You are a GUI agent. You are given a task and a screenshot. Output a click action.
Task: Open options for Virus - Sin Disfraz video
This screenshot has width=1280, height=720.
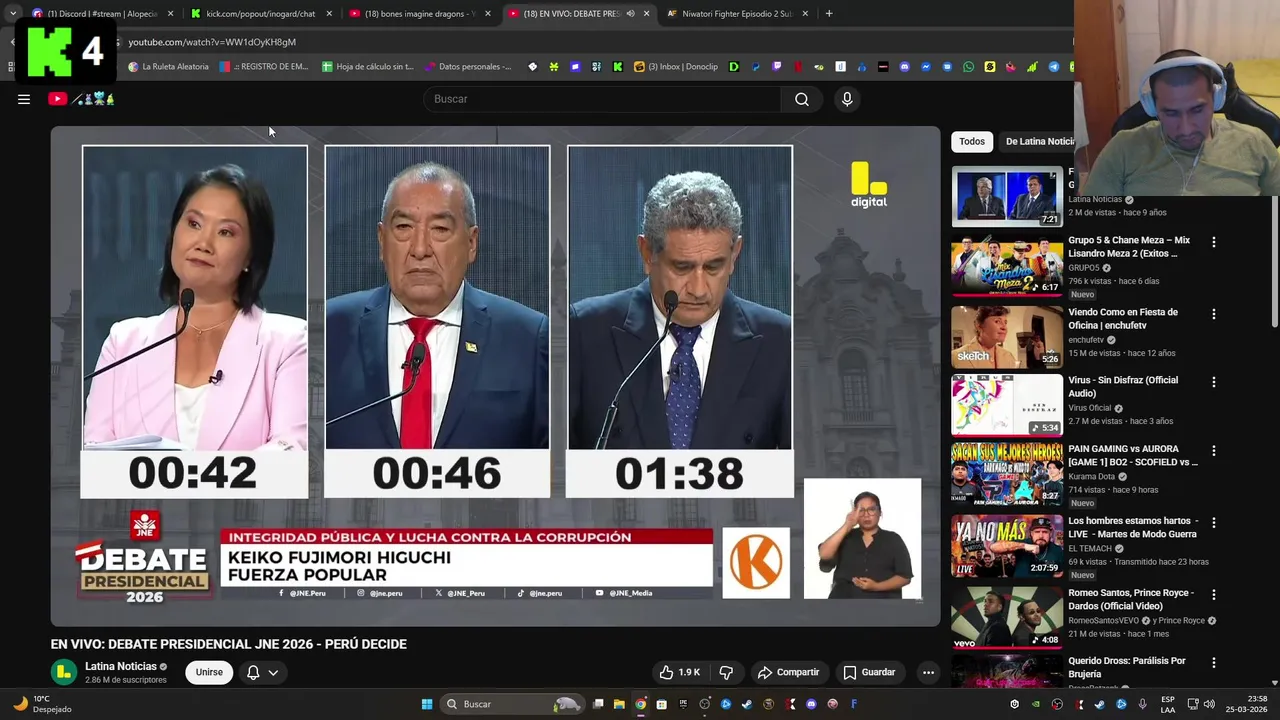(1214, 382)
